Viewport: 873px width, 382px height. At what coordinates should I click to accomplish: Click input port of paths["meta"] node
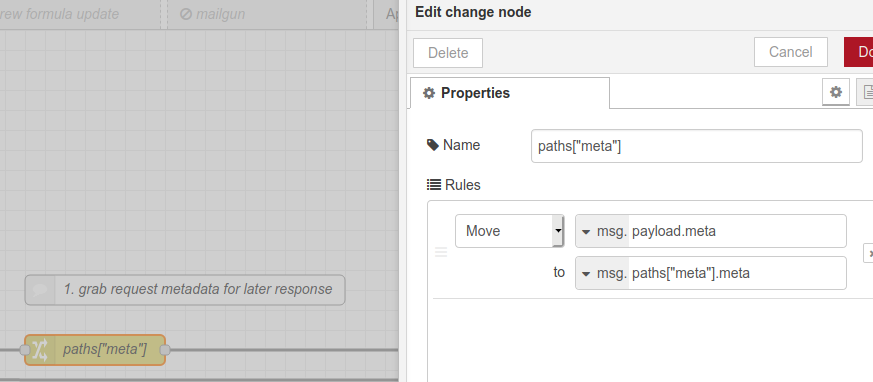click(24, 350)
